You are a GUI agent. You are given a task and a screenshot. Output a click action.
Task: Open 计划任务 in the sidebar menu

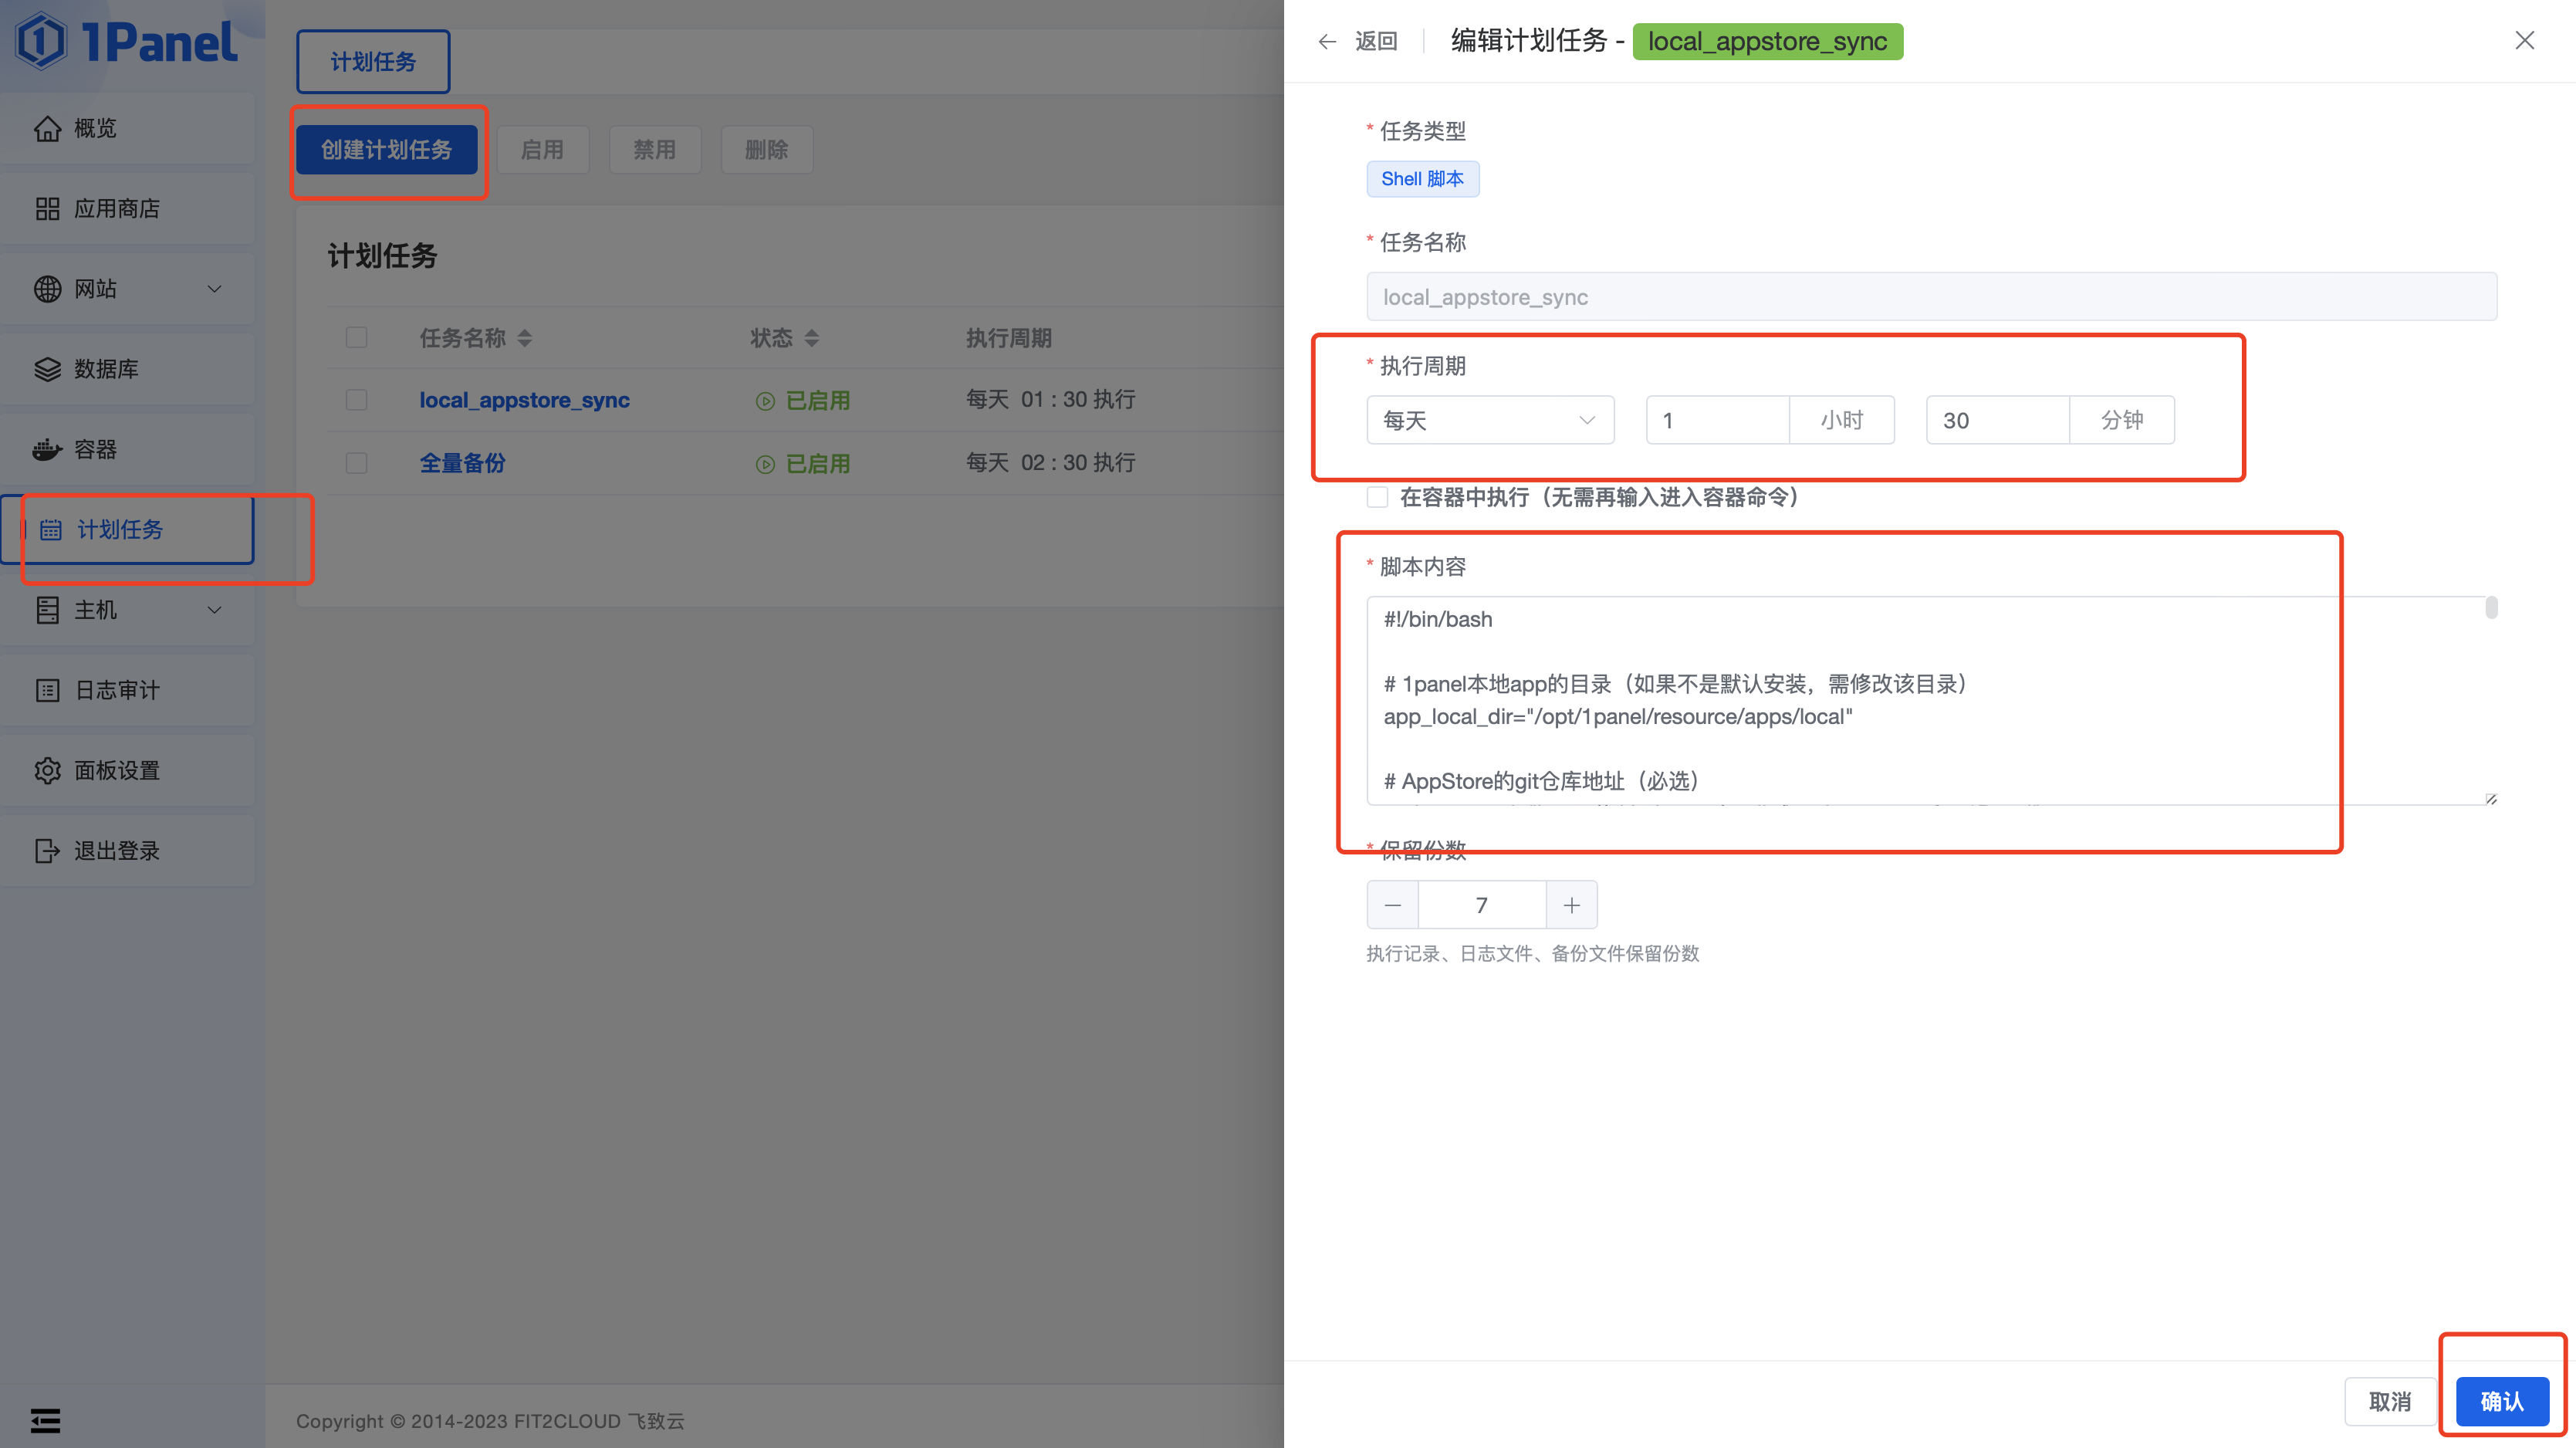[120, 530]
